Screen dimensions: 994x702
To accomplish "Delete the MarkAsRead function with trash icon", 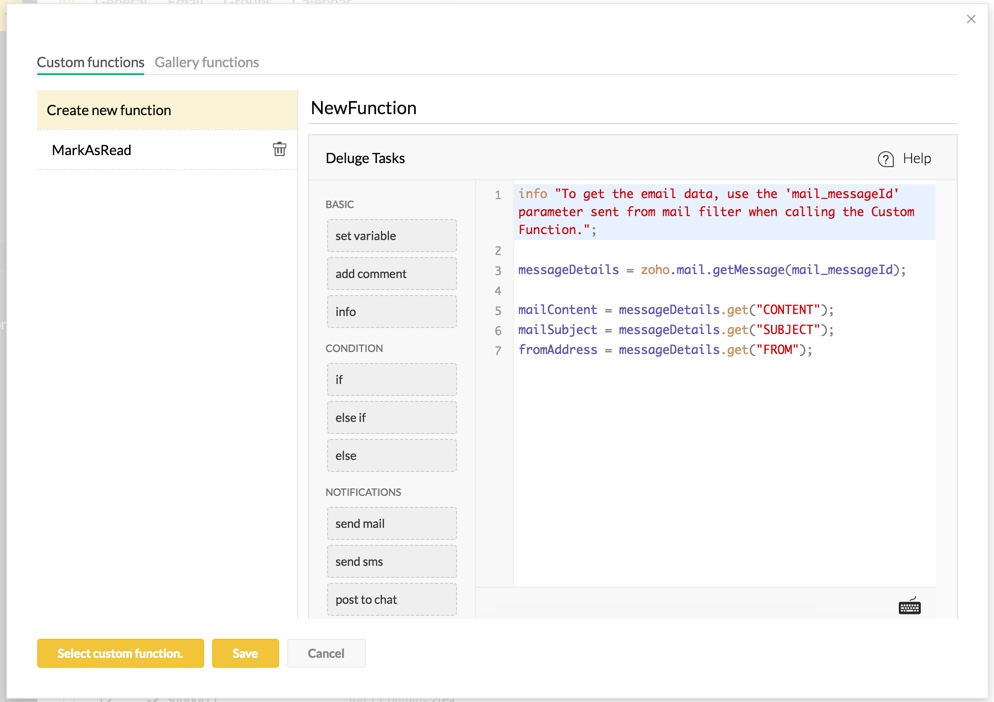I will pos(280,149).
